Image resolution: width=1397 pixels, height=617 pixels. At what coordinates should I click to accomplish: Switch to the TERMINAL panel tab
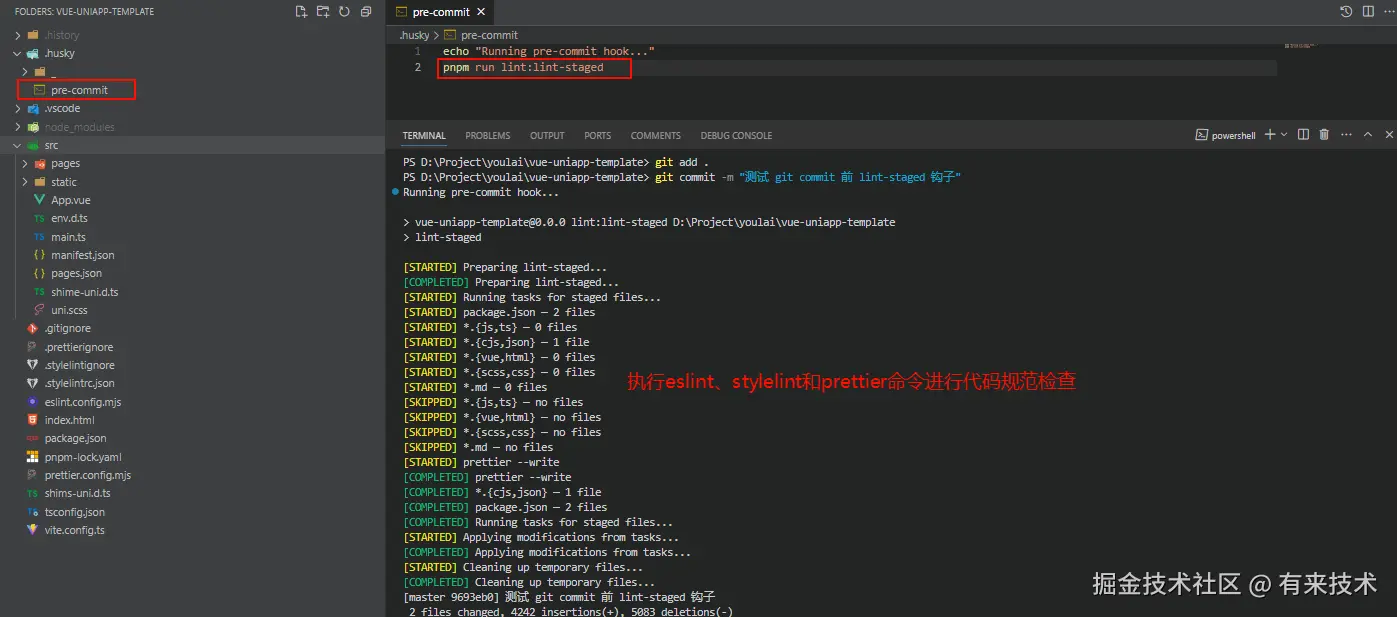(x=424, y=135)
